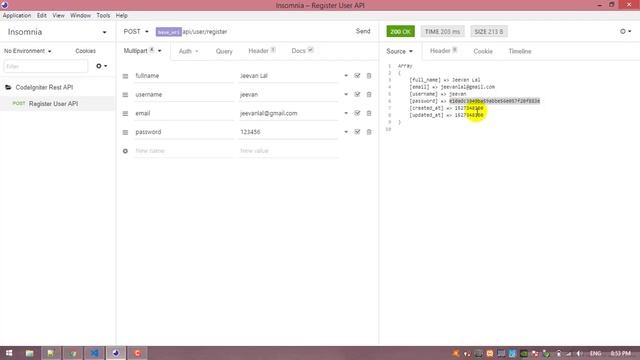The width and height of the screenshot is (640, 360).
Task: Open the red C app in taskbar
Action: (138, 353)
